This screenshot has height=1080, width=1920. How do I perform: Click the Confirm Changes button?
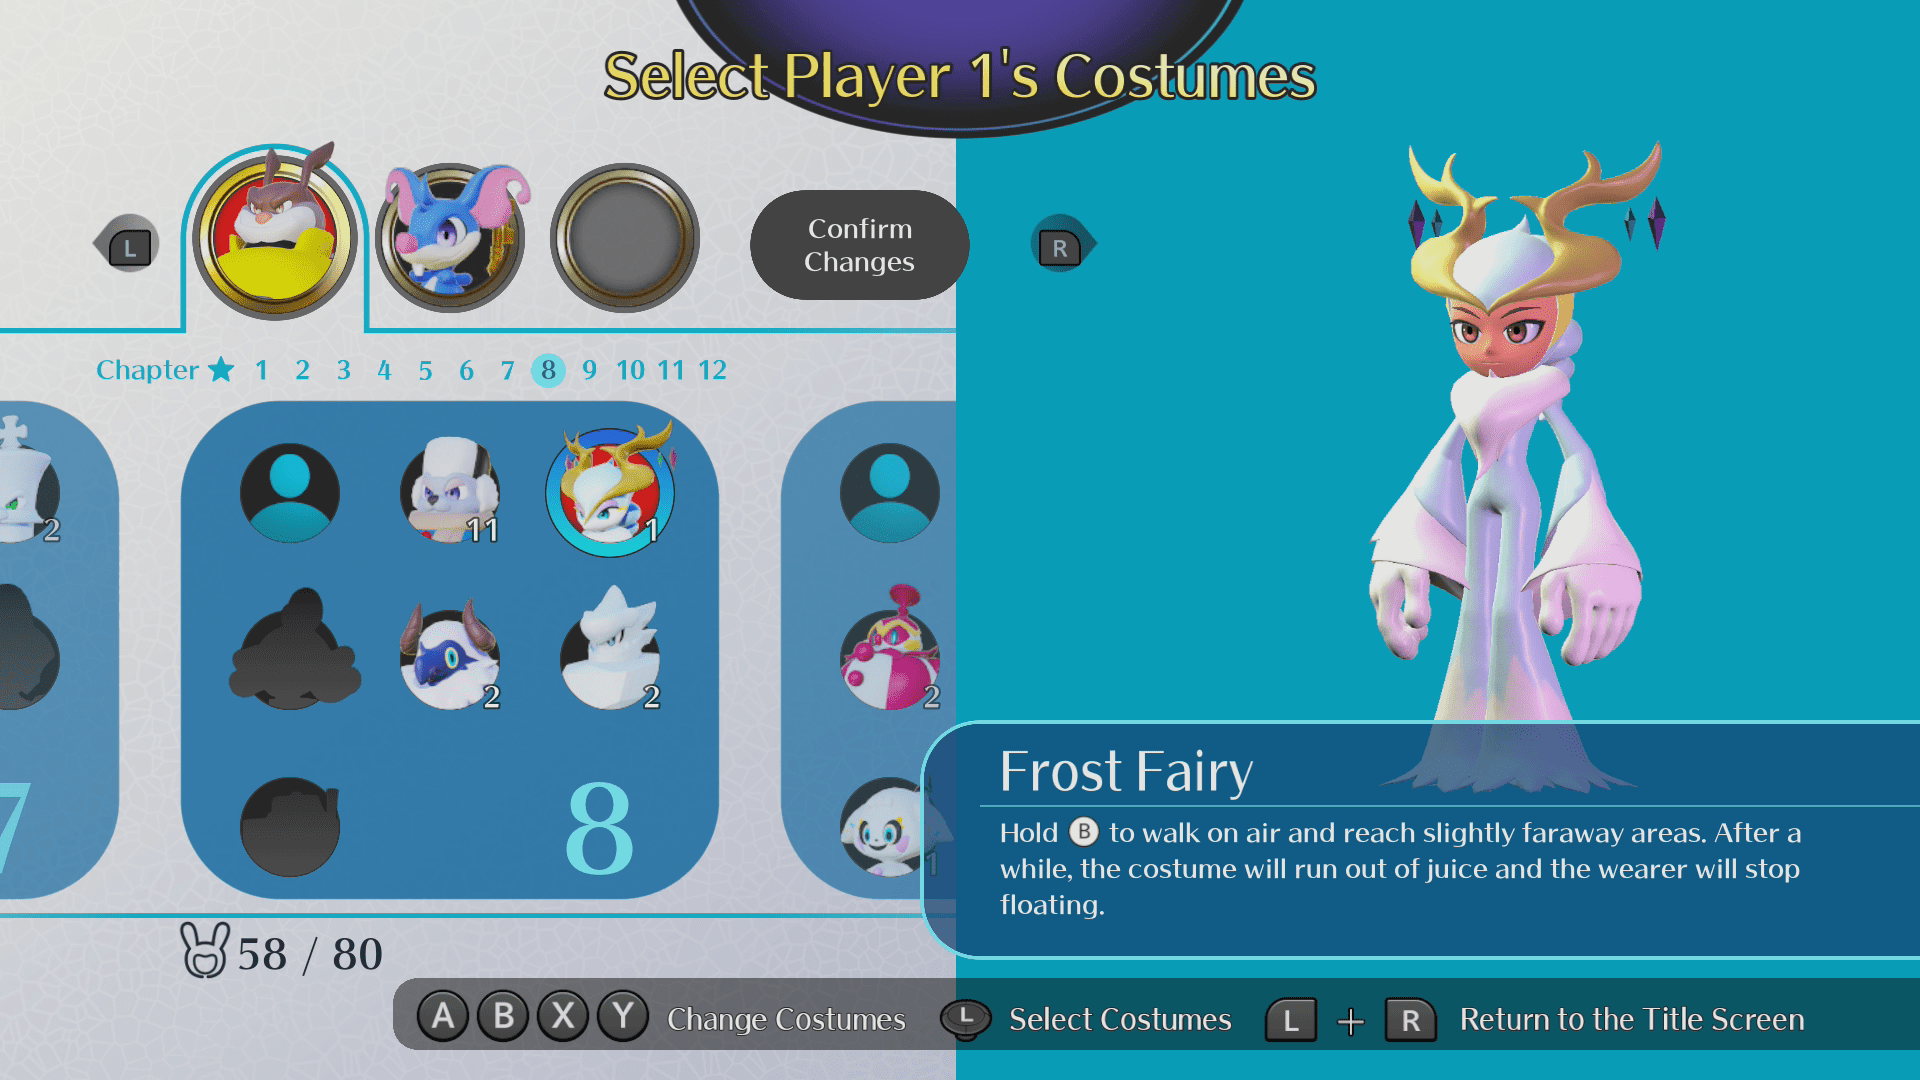(x=860, y=245)
